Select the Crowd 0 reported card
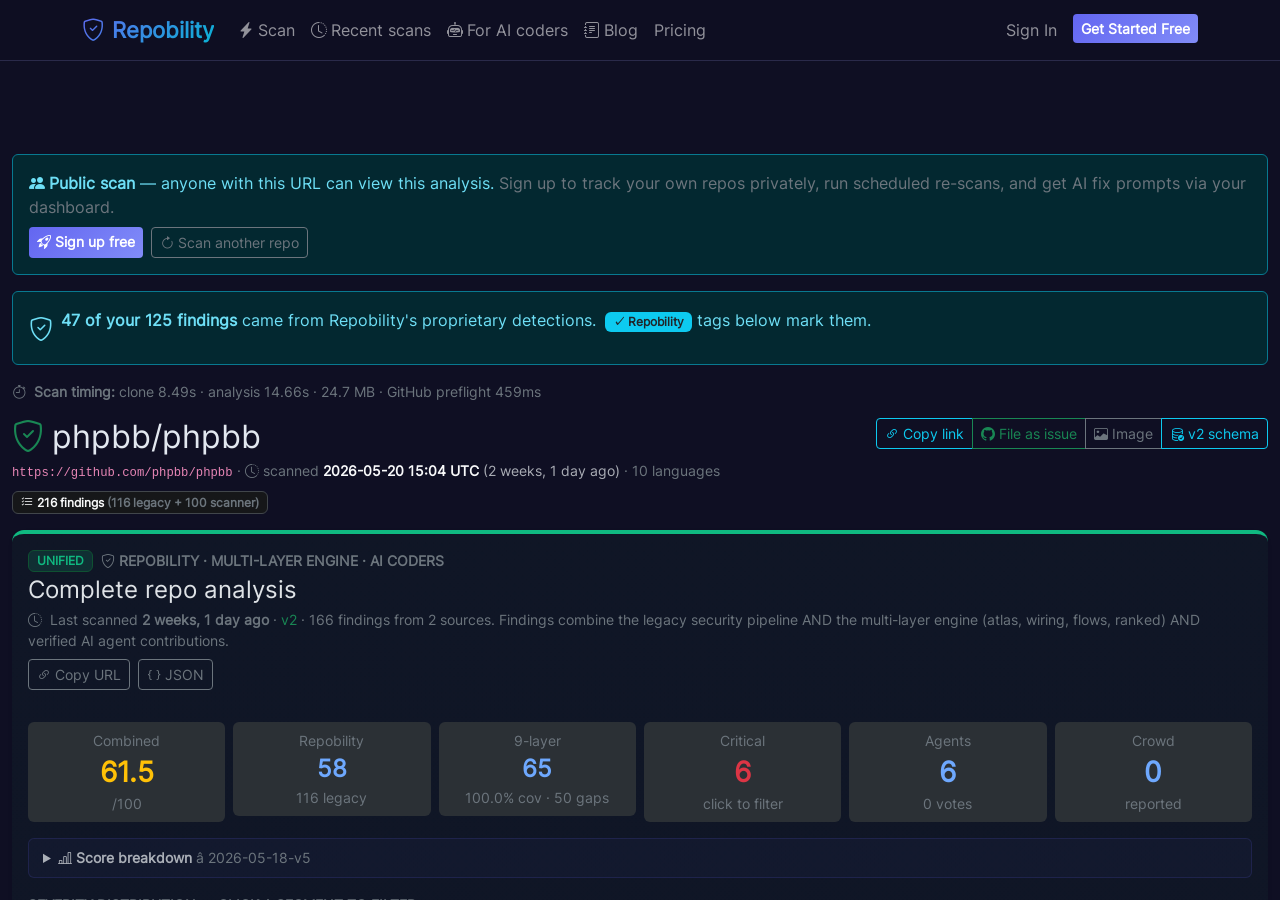 click(1153, 772)
